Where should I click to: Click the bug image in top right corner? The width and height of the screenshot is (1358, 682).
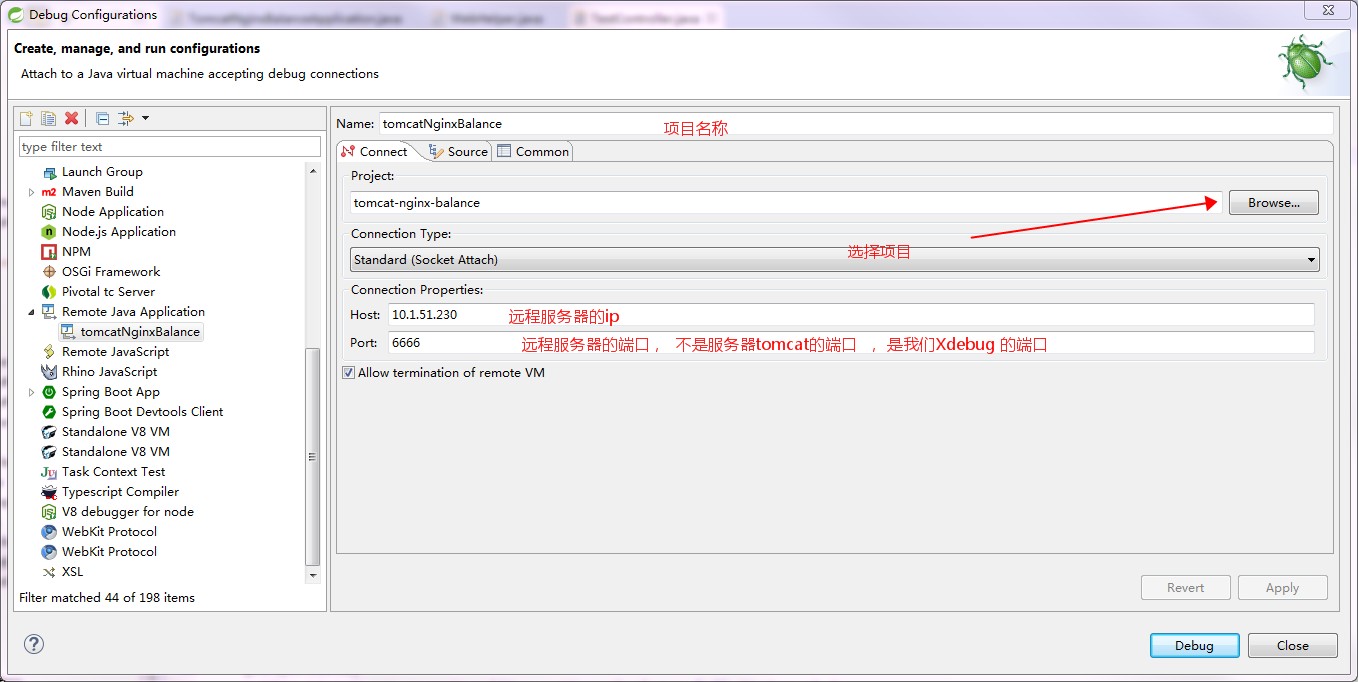click(x=1307, y=60)
